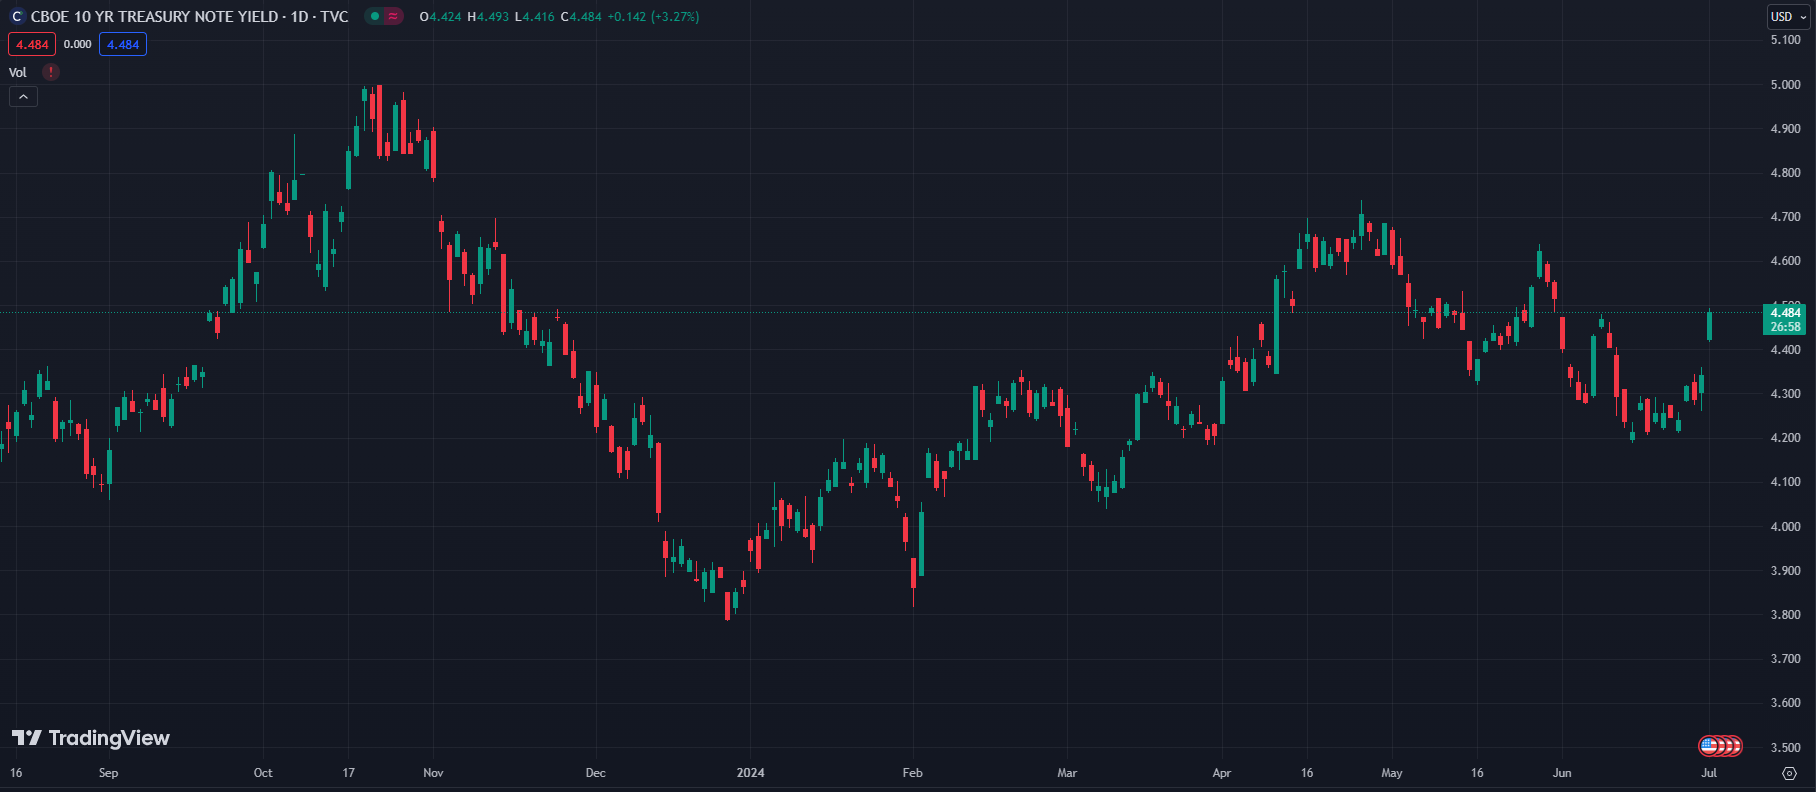Screen dimensions: 1816x792
Task: Click the red 4.484 sell price button
Action: 32,44
